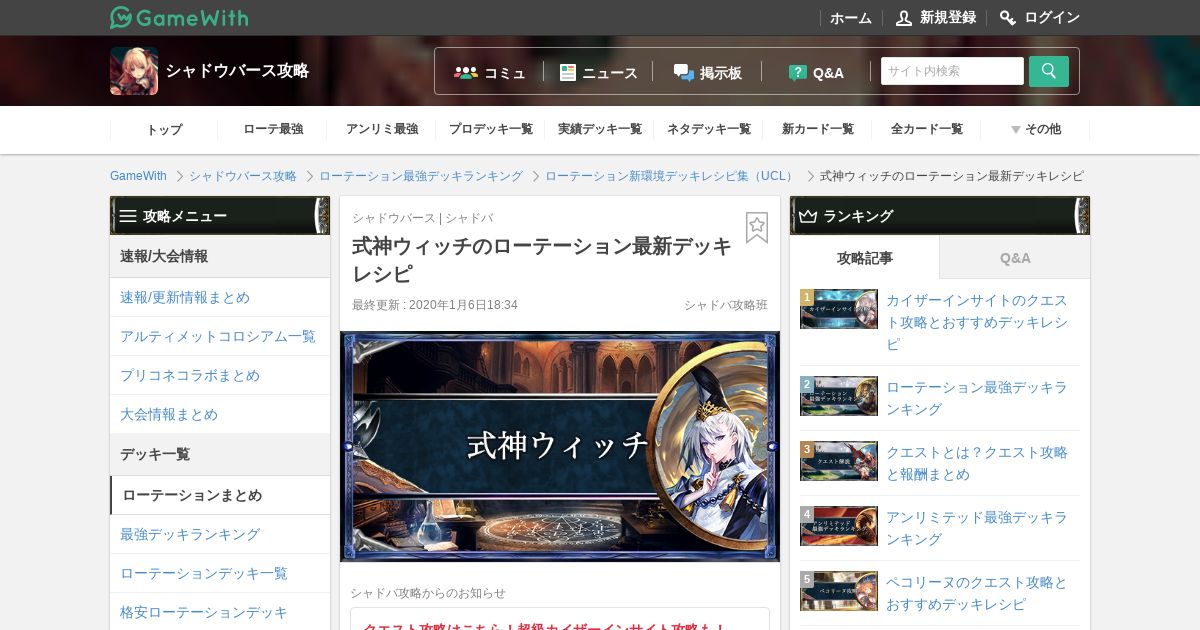Click the 新規登録 link
The image size is (1200, 630).
pos(948,18)
